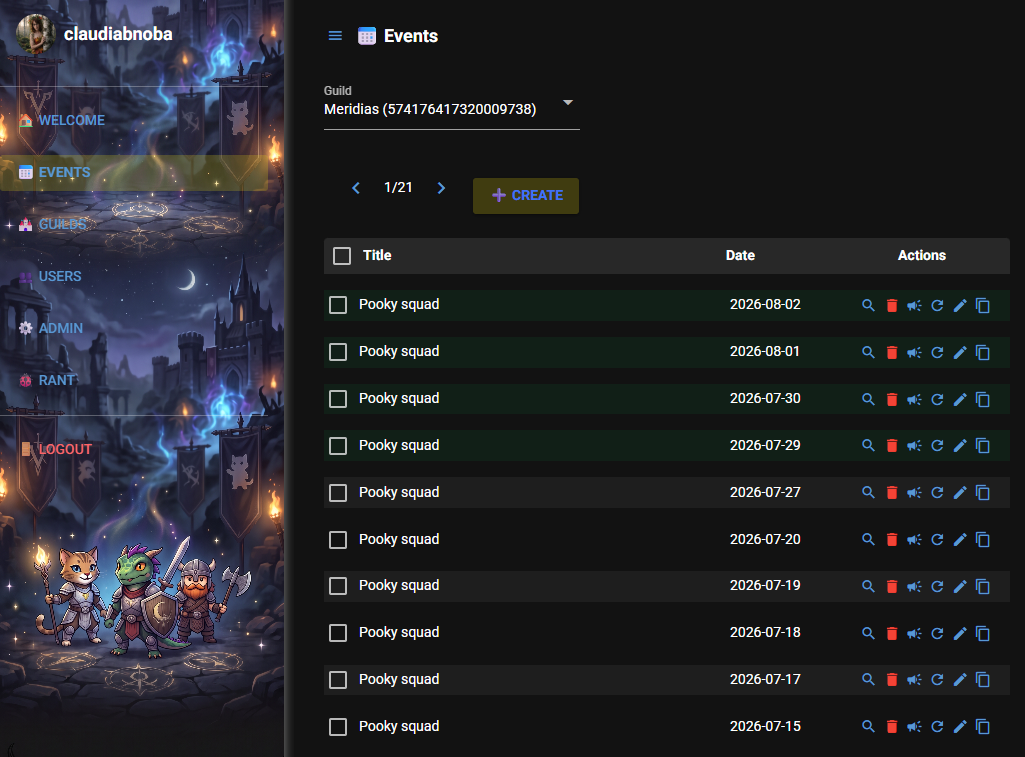Select the 2026-07-30 row checkbox
The width and height of the screenshot is (1025, 757).
338,399
